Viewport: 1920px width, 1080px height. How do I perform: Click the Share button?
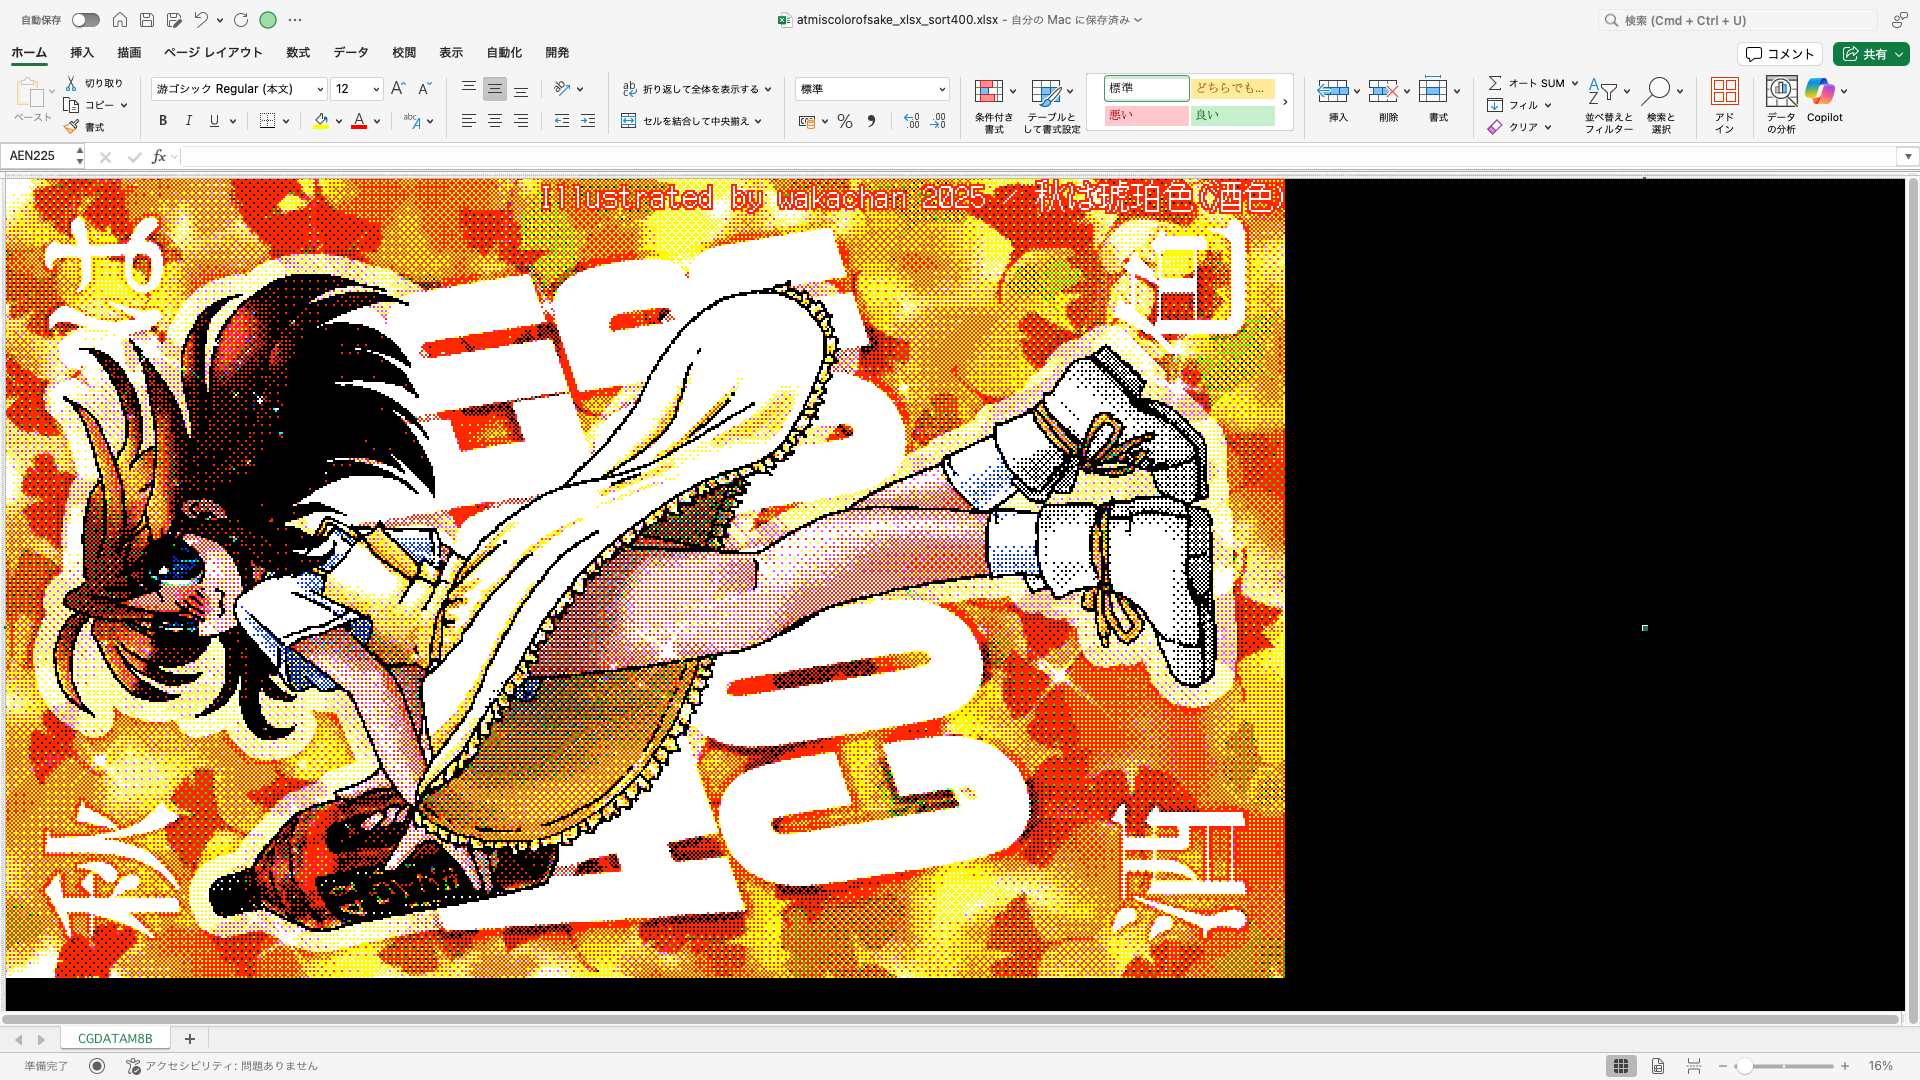point(1865,54)
